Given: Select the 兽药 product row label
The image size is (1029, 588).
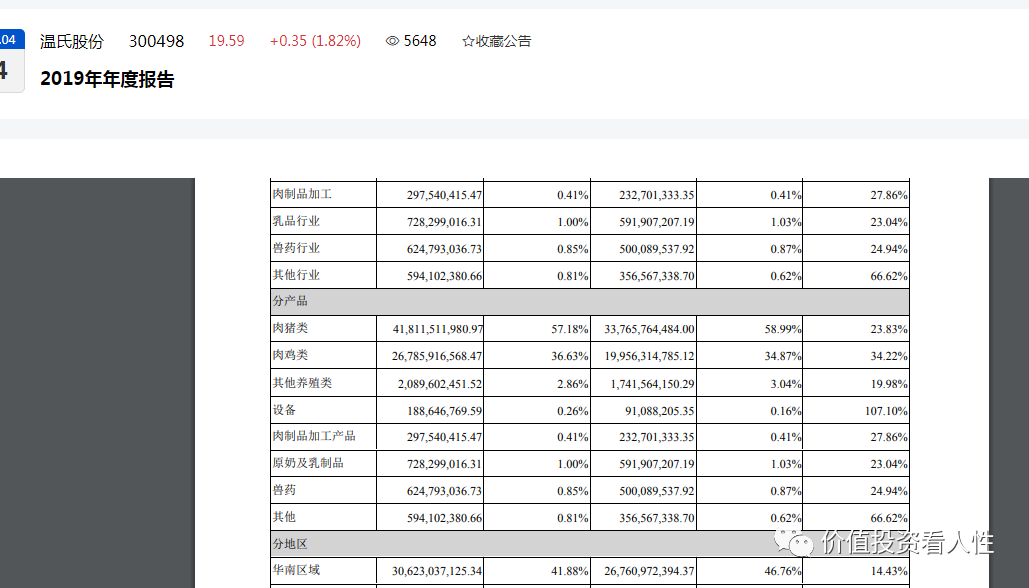Looking at the screenshot, I should coord(284,490).
